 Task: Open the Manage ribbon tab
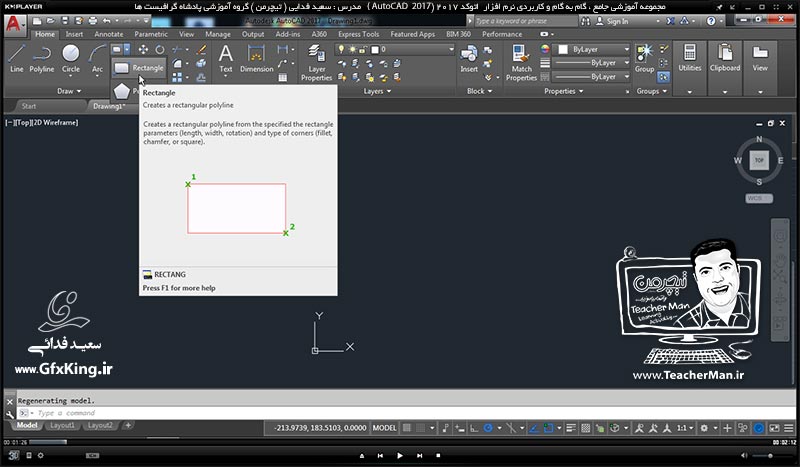[218, 34]
